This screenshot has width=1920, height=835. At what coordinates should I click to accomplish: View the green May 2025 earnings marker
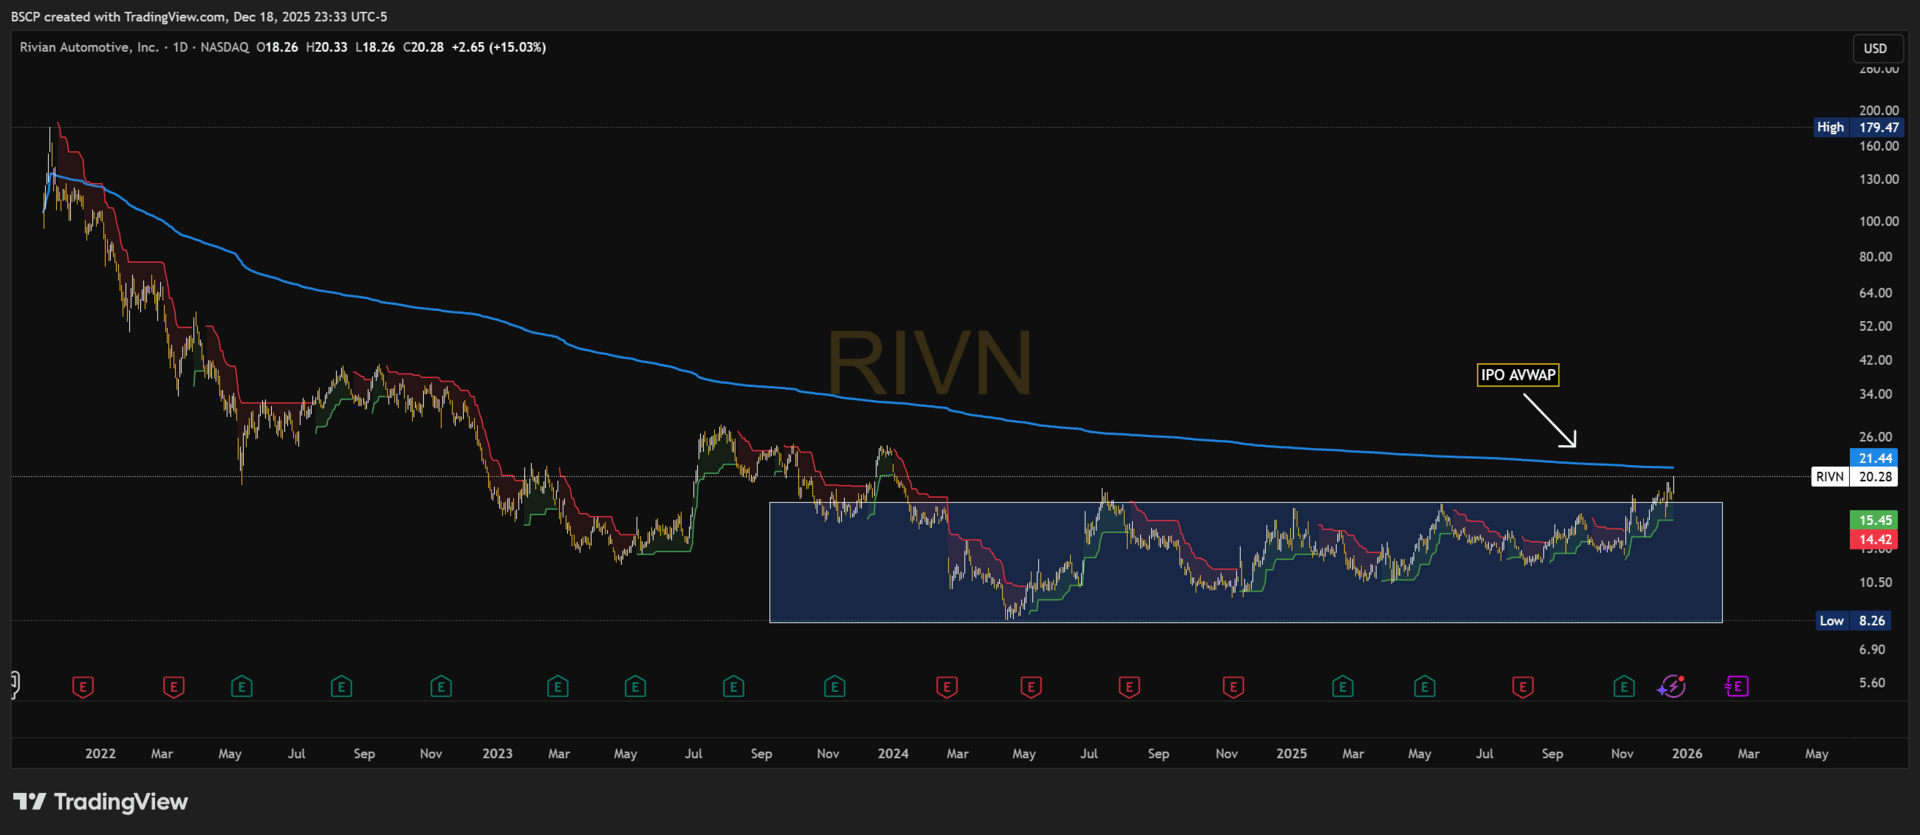point(1425,687)
